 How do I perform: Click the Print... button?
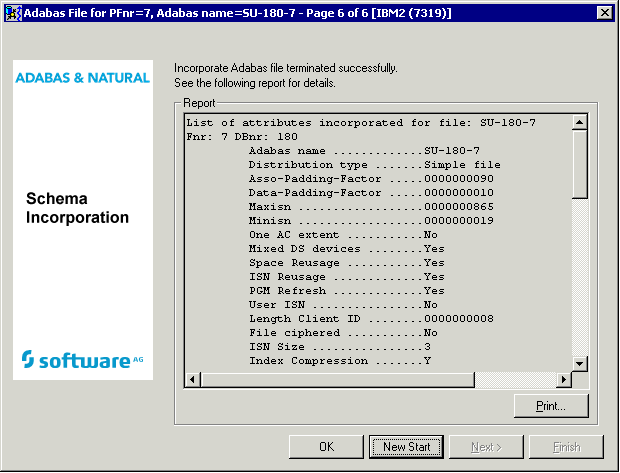pos(550,406)
